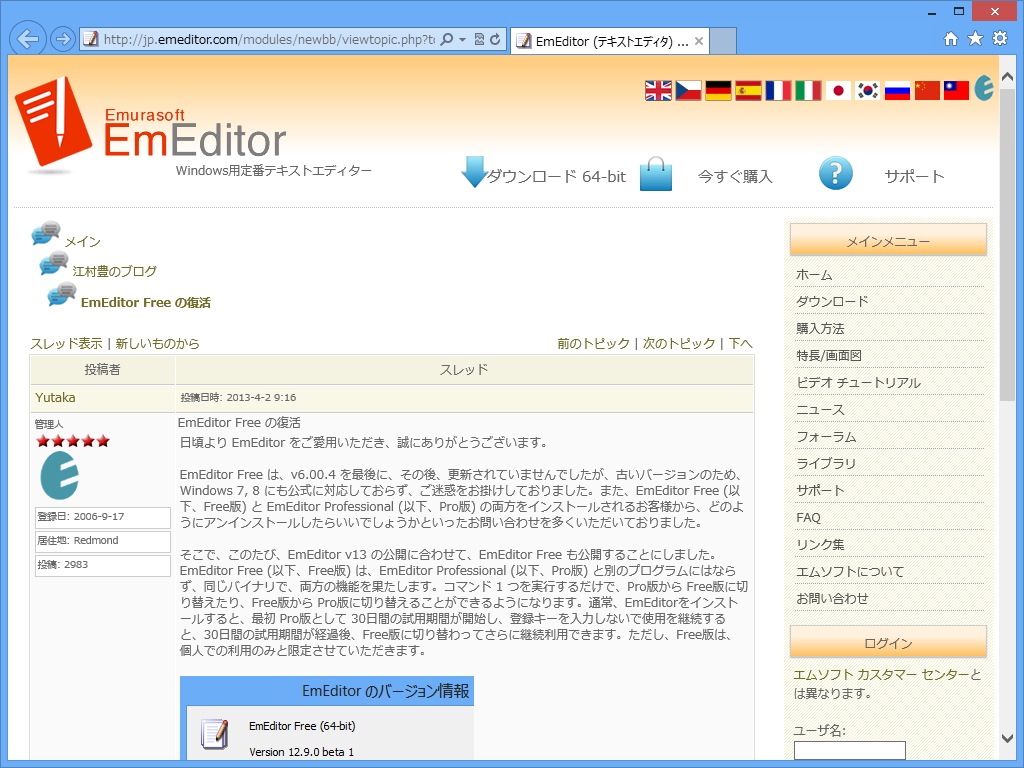Switch language using French flag
This screenshot has width=1024, height=768.
pyautogui.click(x=778, y=91)
